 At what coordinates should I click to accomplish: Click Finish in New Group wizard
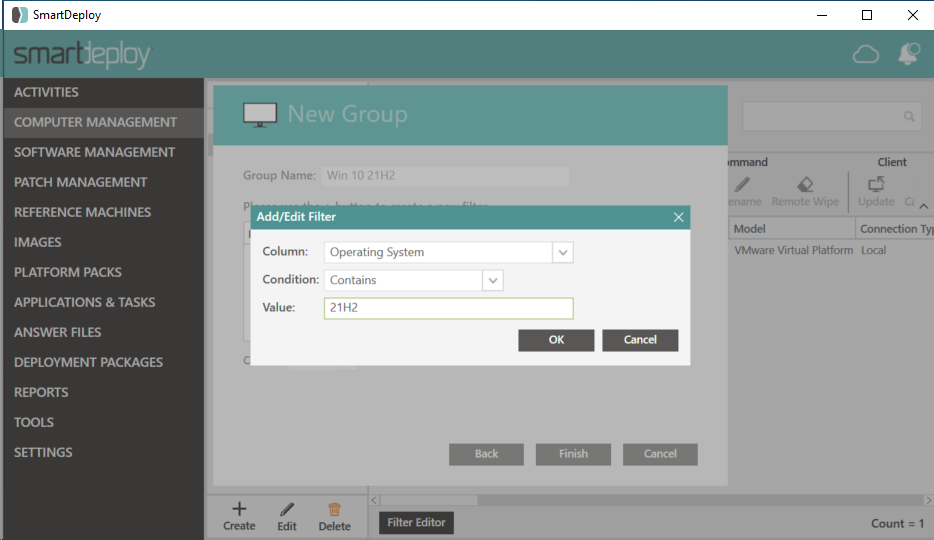click(573, 454)
